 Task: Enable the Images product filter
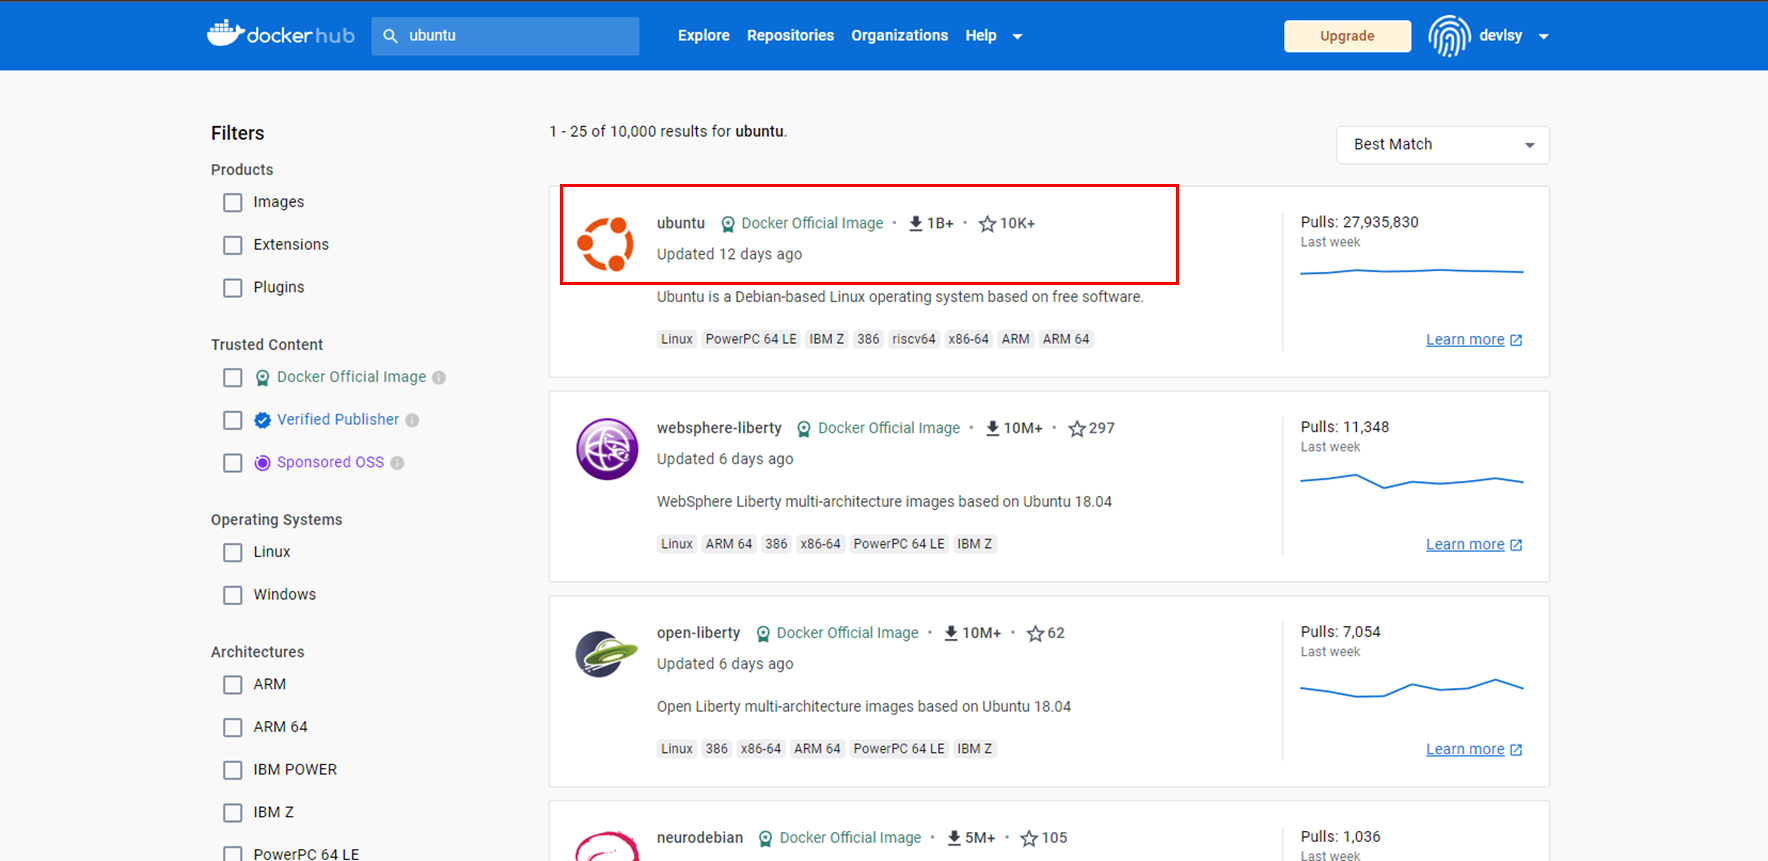[233, 203]
